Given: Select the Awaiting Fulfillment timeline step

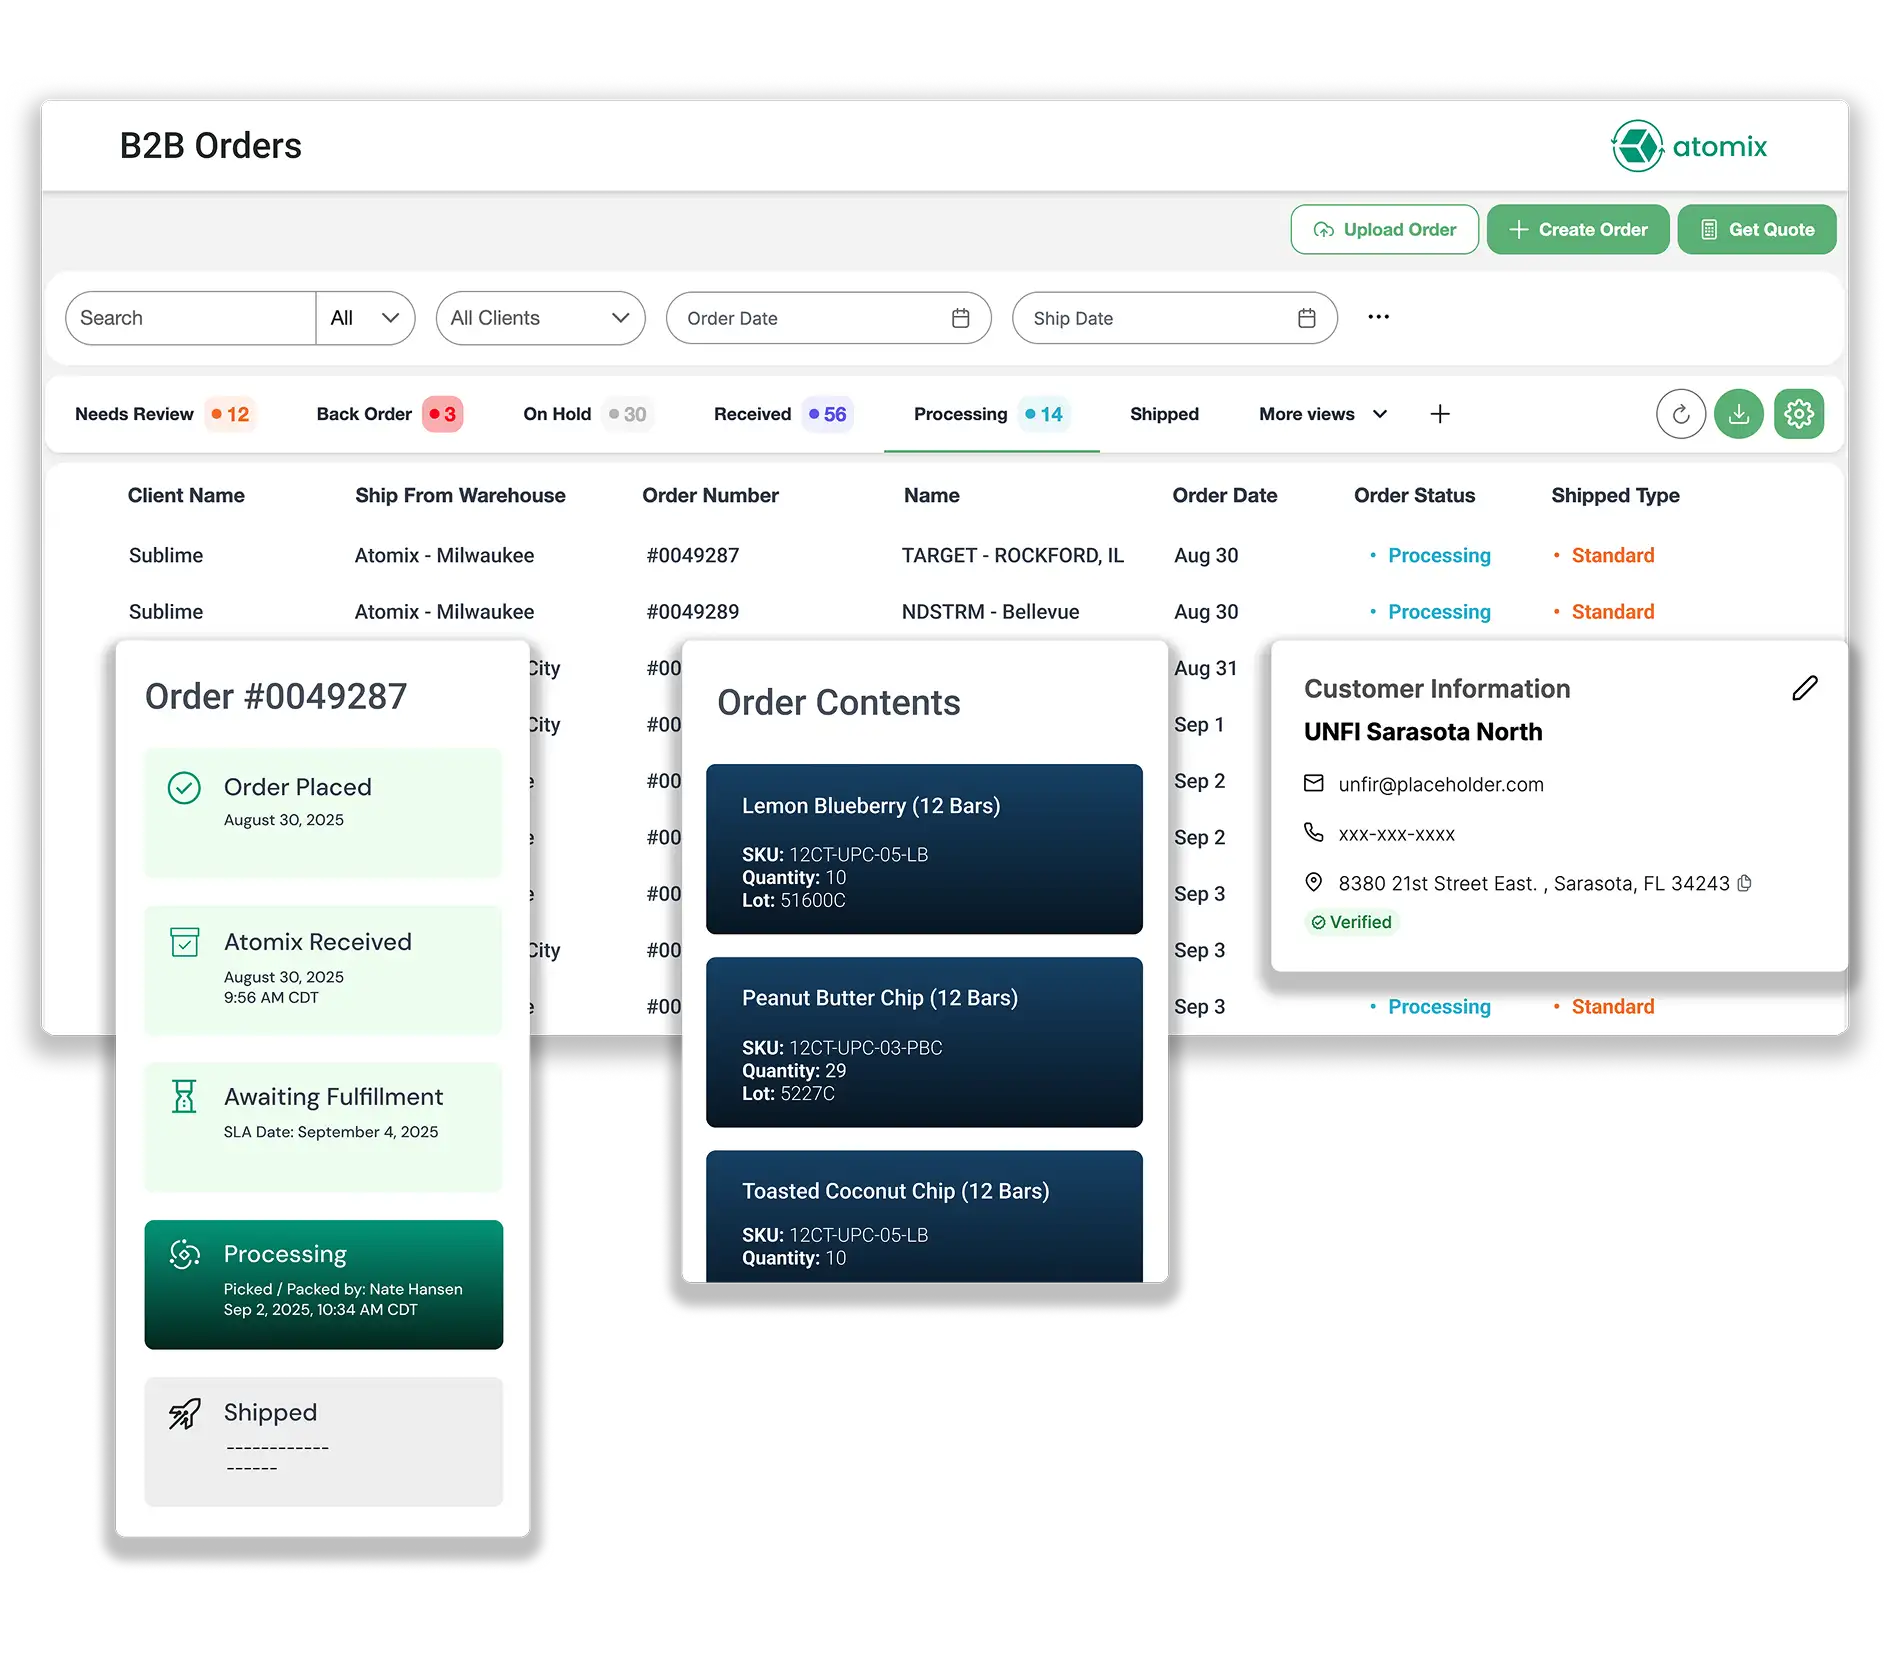Looking at the screenshot, I should (x=323, y=1126).
